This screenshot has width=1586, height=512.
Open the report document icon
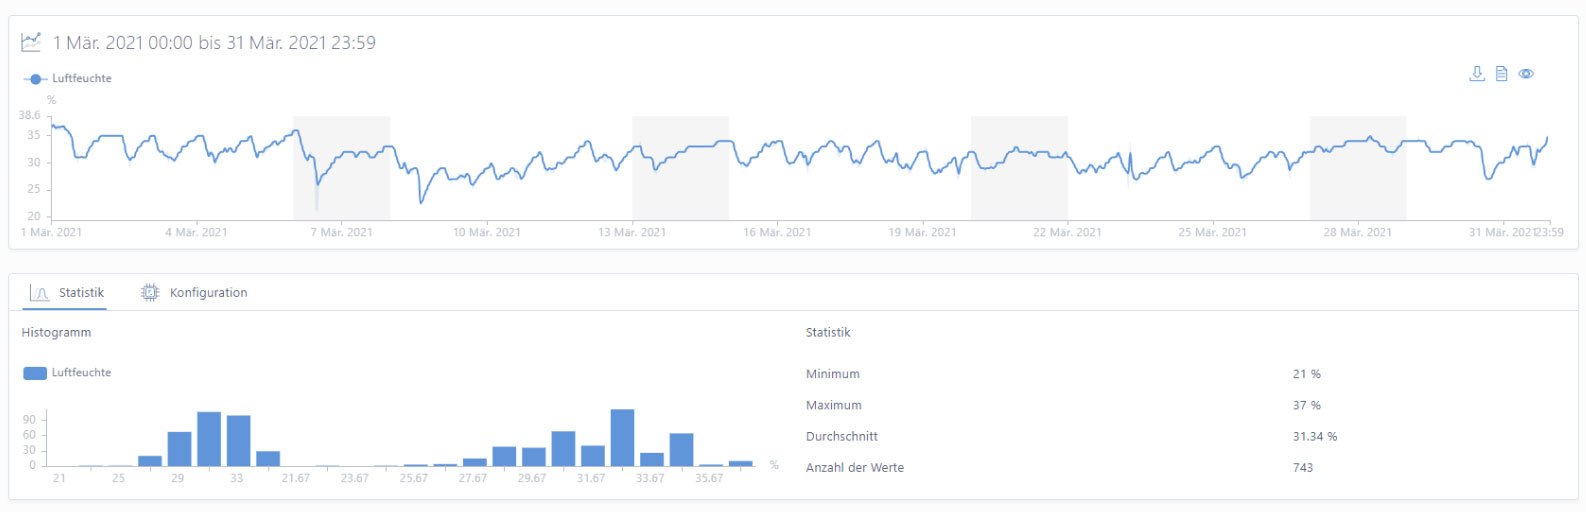pyautogui.click(x=1501, y=74)
